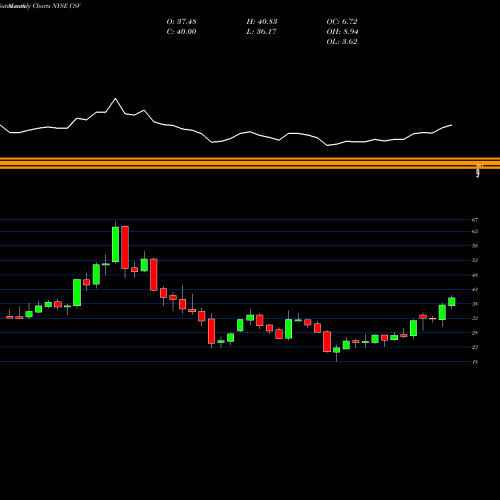500x500 pixels.
Task: Click the 'OH: 8.94' reading
Action: [342, 32]
